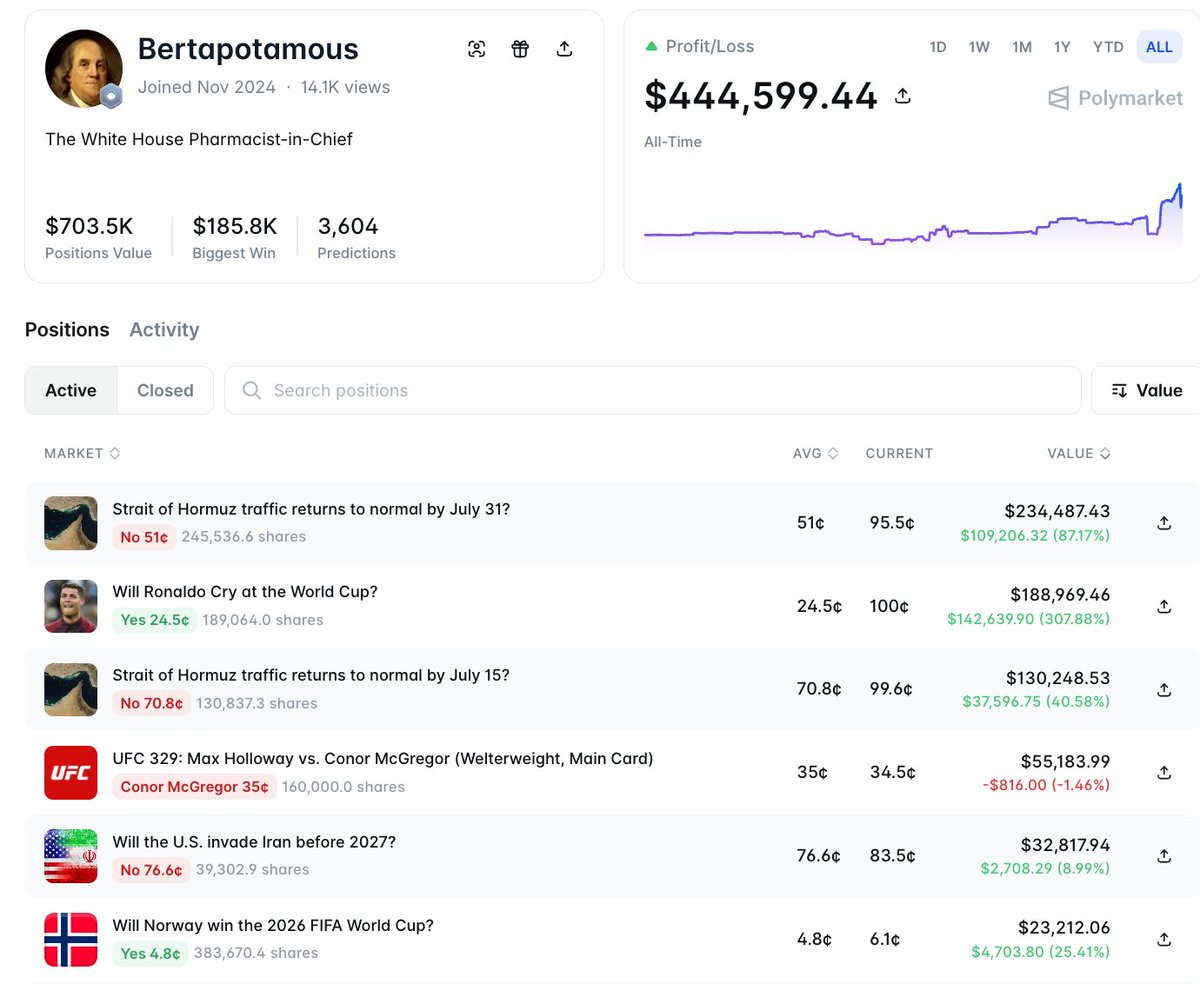
Task: Sort by MARKET column
Action: 82,453
